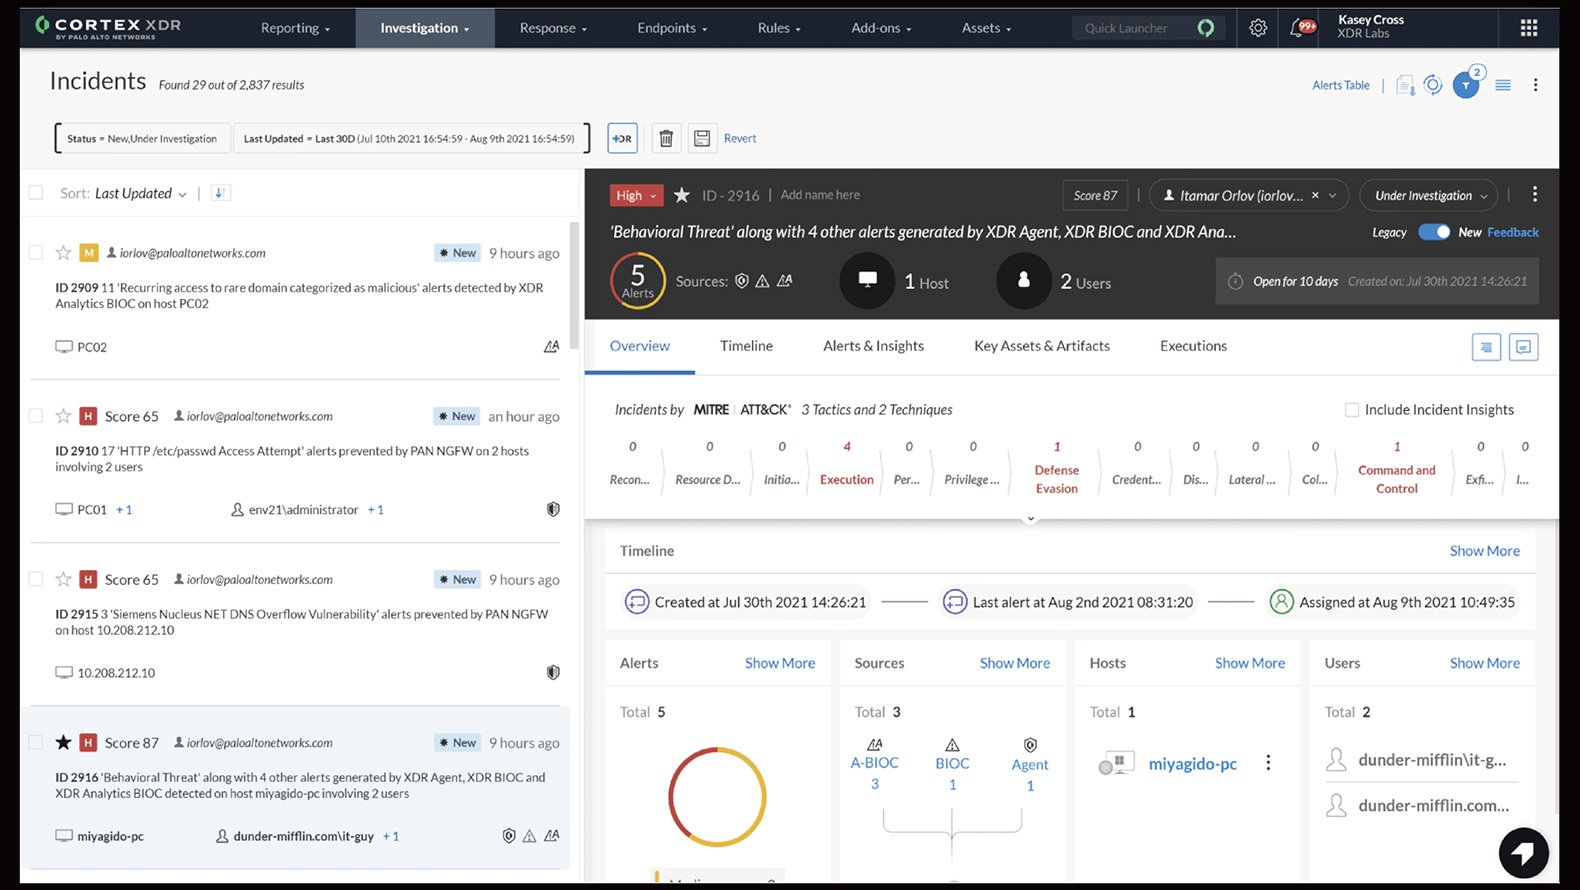Select checkbox for incident ID 2910
Image resolution: width=1580 pixels, height=890 pixels.
(36, 416)
